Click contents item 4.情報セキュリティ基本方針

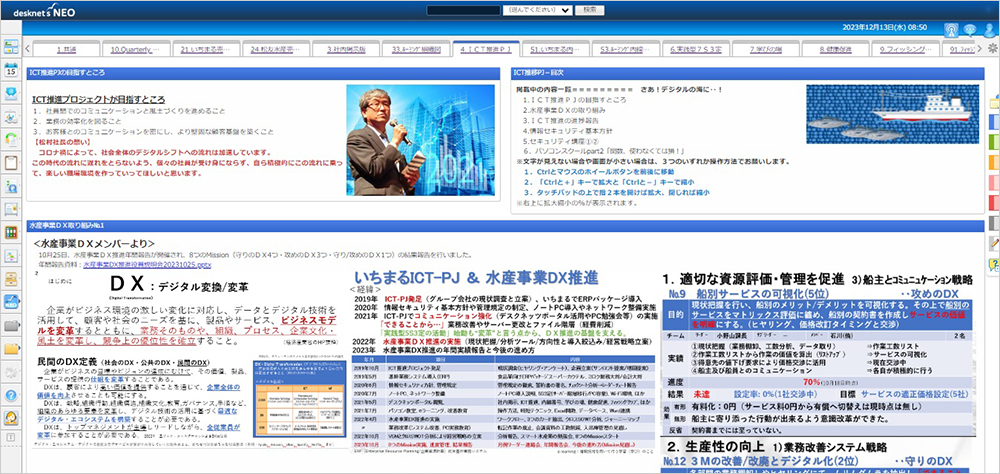click(x=568, y=130)
